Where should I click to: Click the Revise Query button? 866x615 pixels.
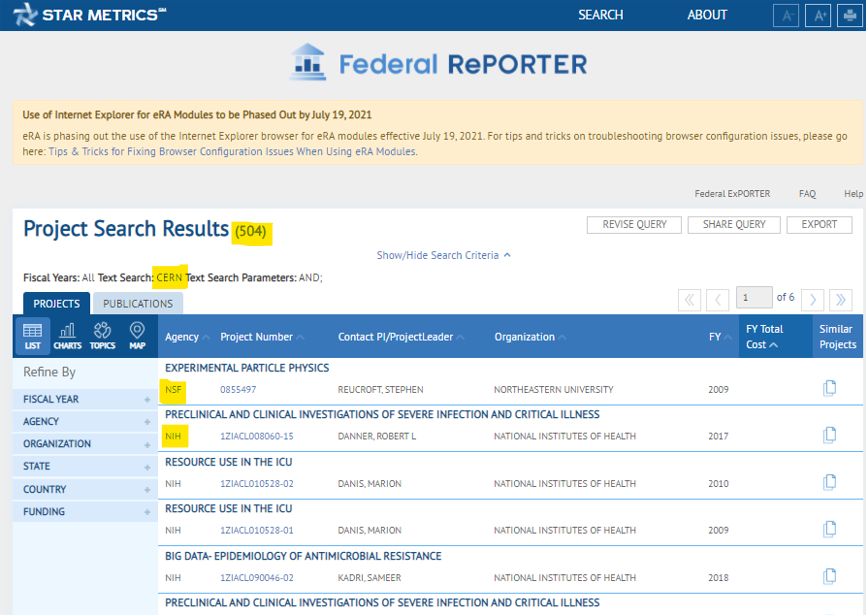[634, 225]
